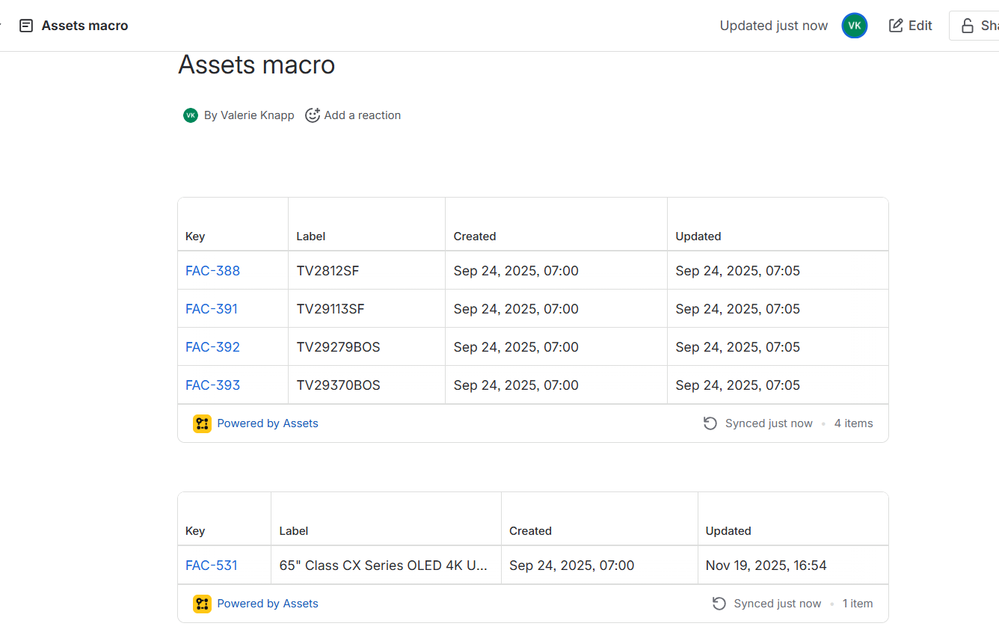Select the 65" Class CX Series OLED label
This screenshot has width=999, height=633.
click(x=383, y=565)
